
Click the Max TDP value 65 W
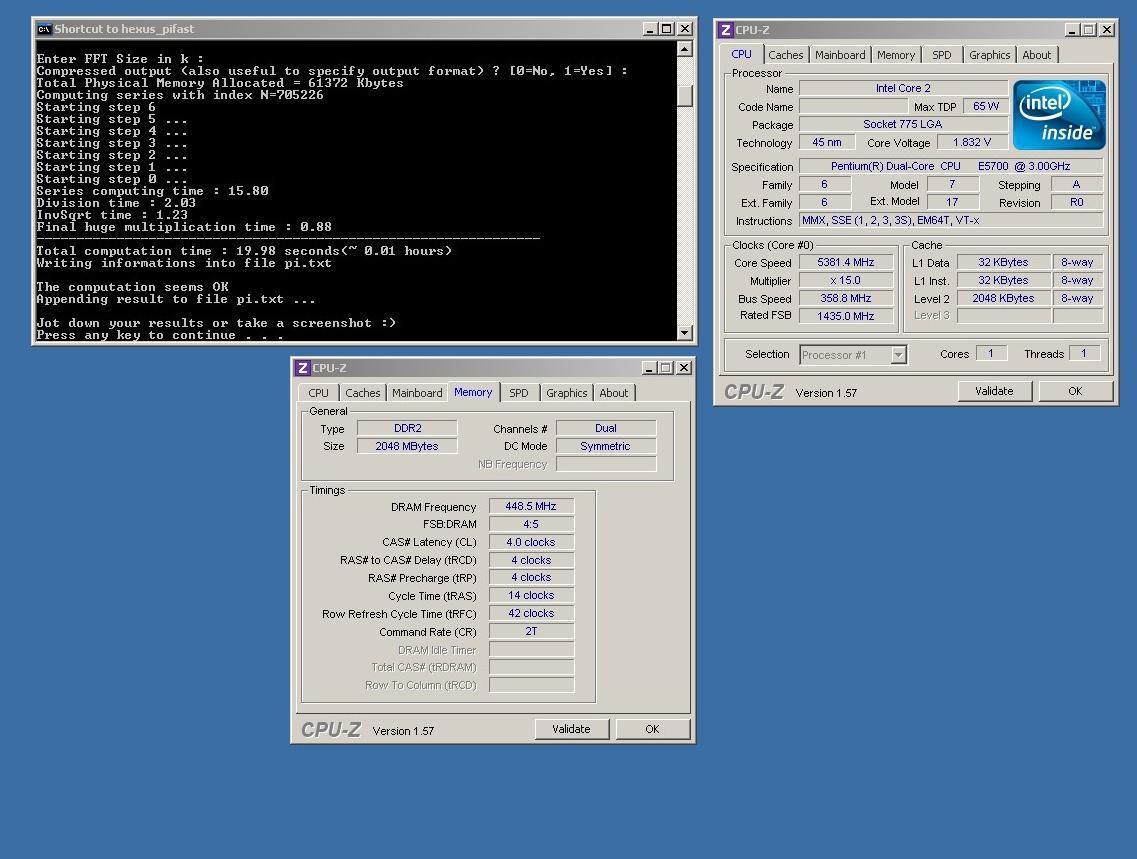[x=985, y=106]
